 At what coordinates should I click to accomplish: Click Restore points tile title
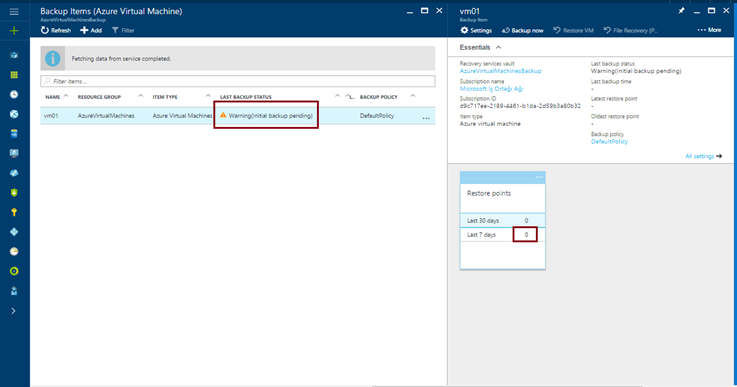tap(489, 193)
